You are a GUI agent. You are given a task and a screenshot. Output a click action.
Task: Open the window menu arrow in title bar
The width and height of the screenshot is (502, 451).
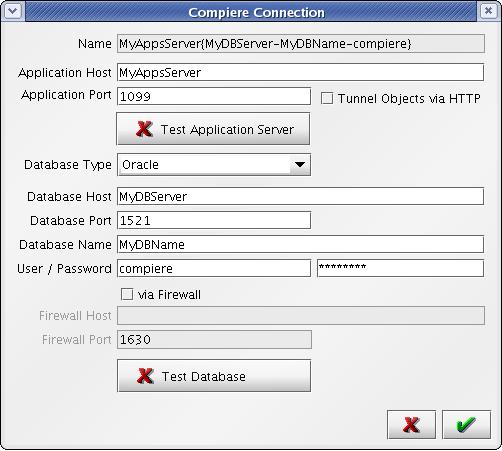(x=13, y=11)
